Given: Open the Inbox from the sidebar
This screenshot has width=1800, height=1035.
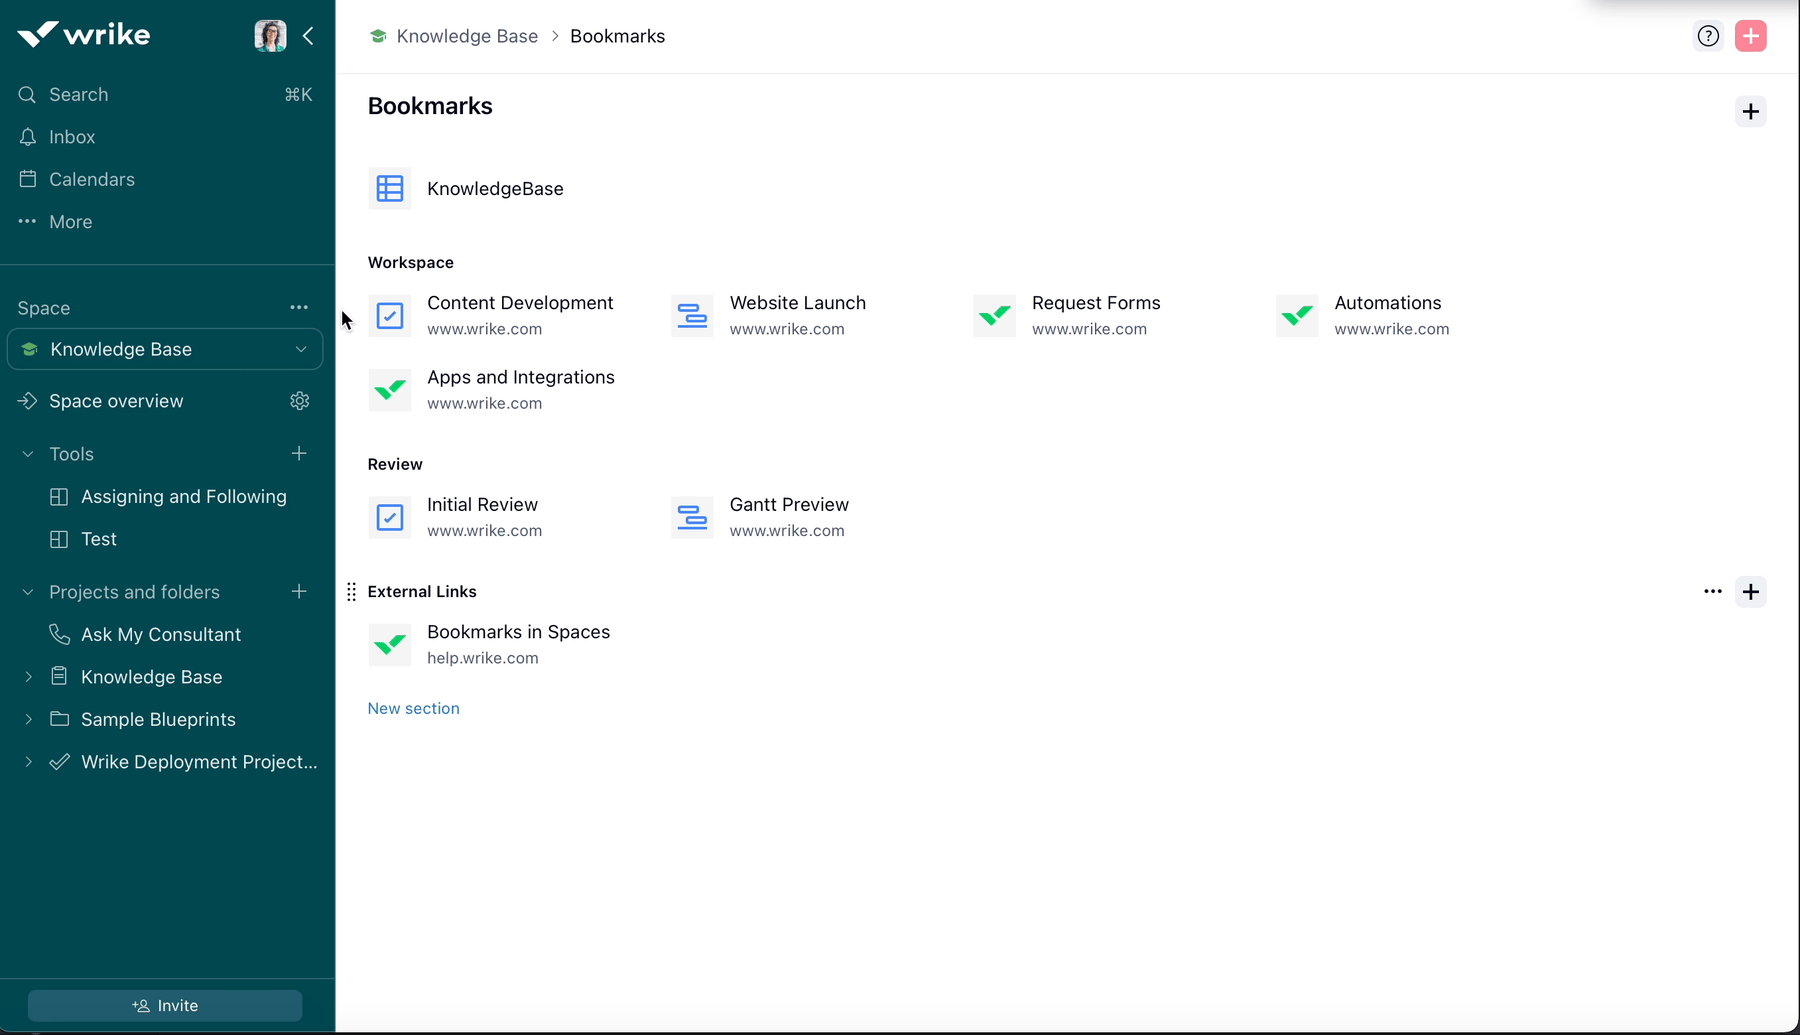Looking at the screenshot, I should (71, 137).
